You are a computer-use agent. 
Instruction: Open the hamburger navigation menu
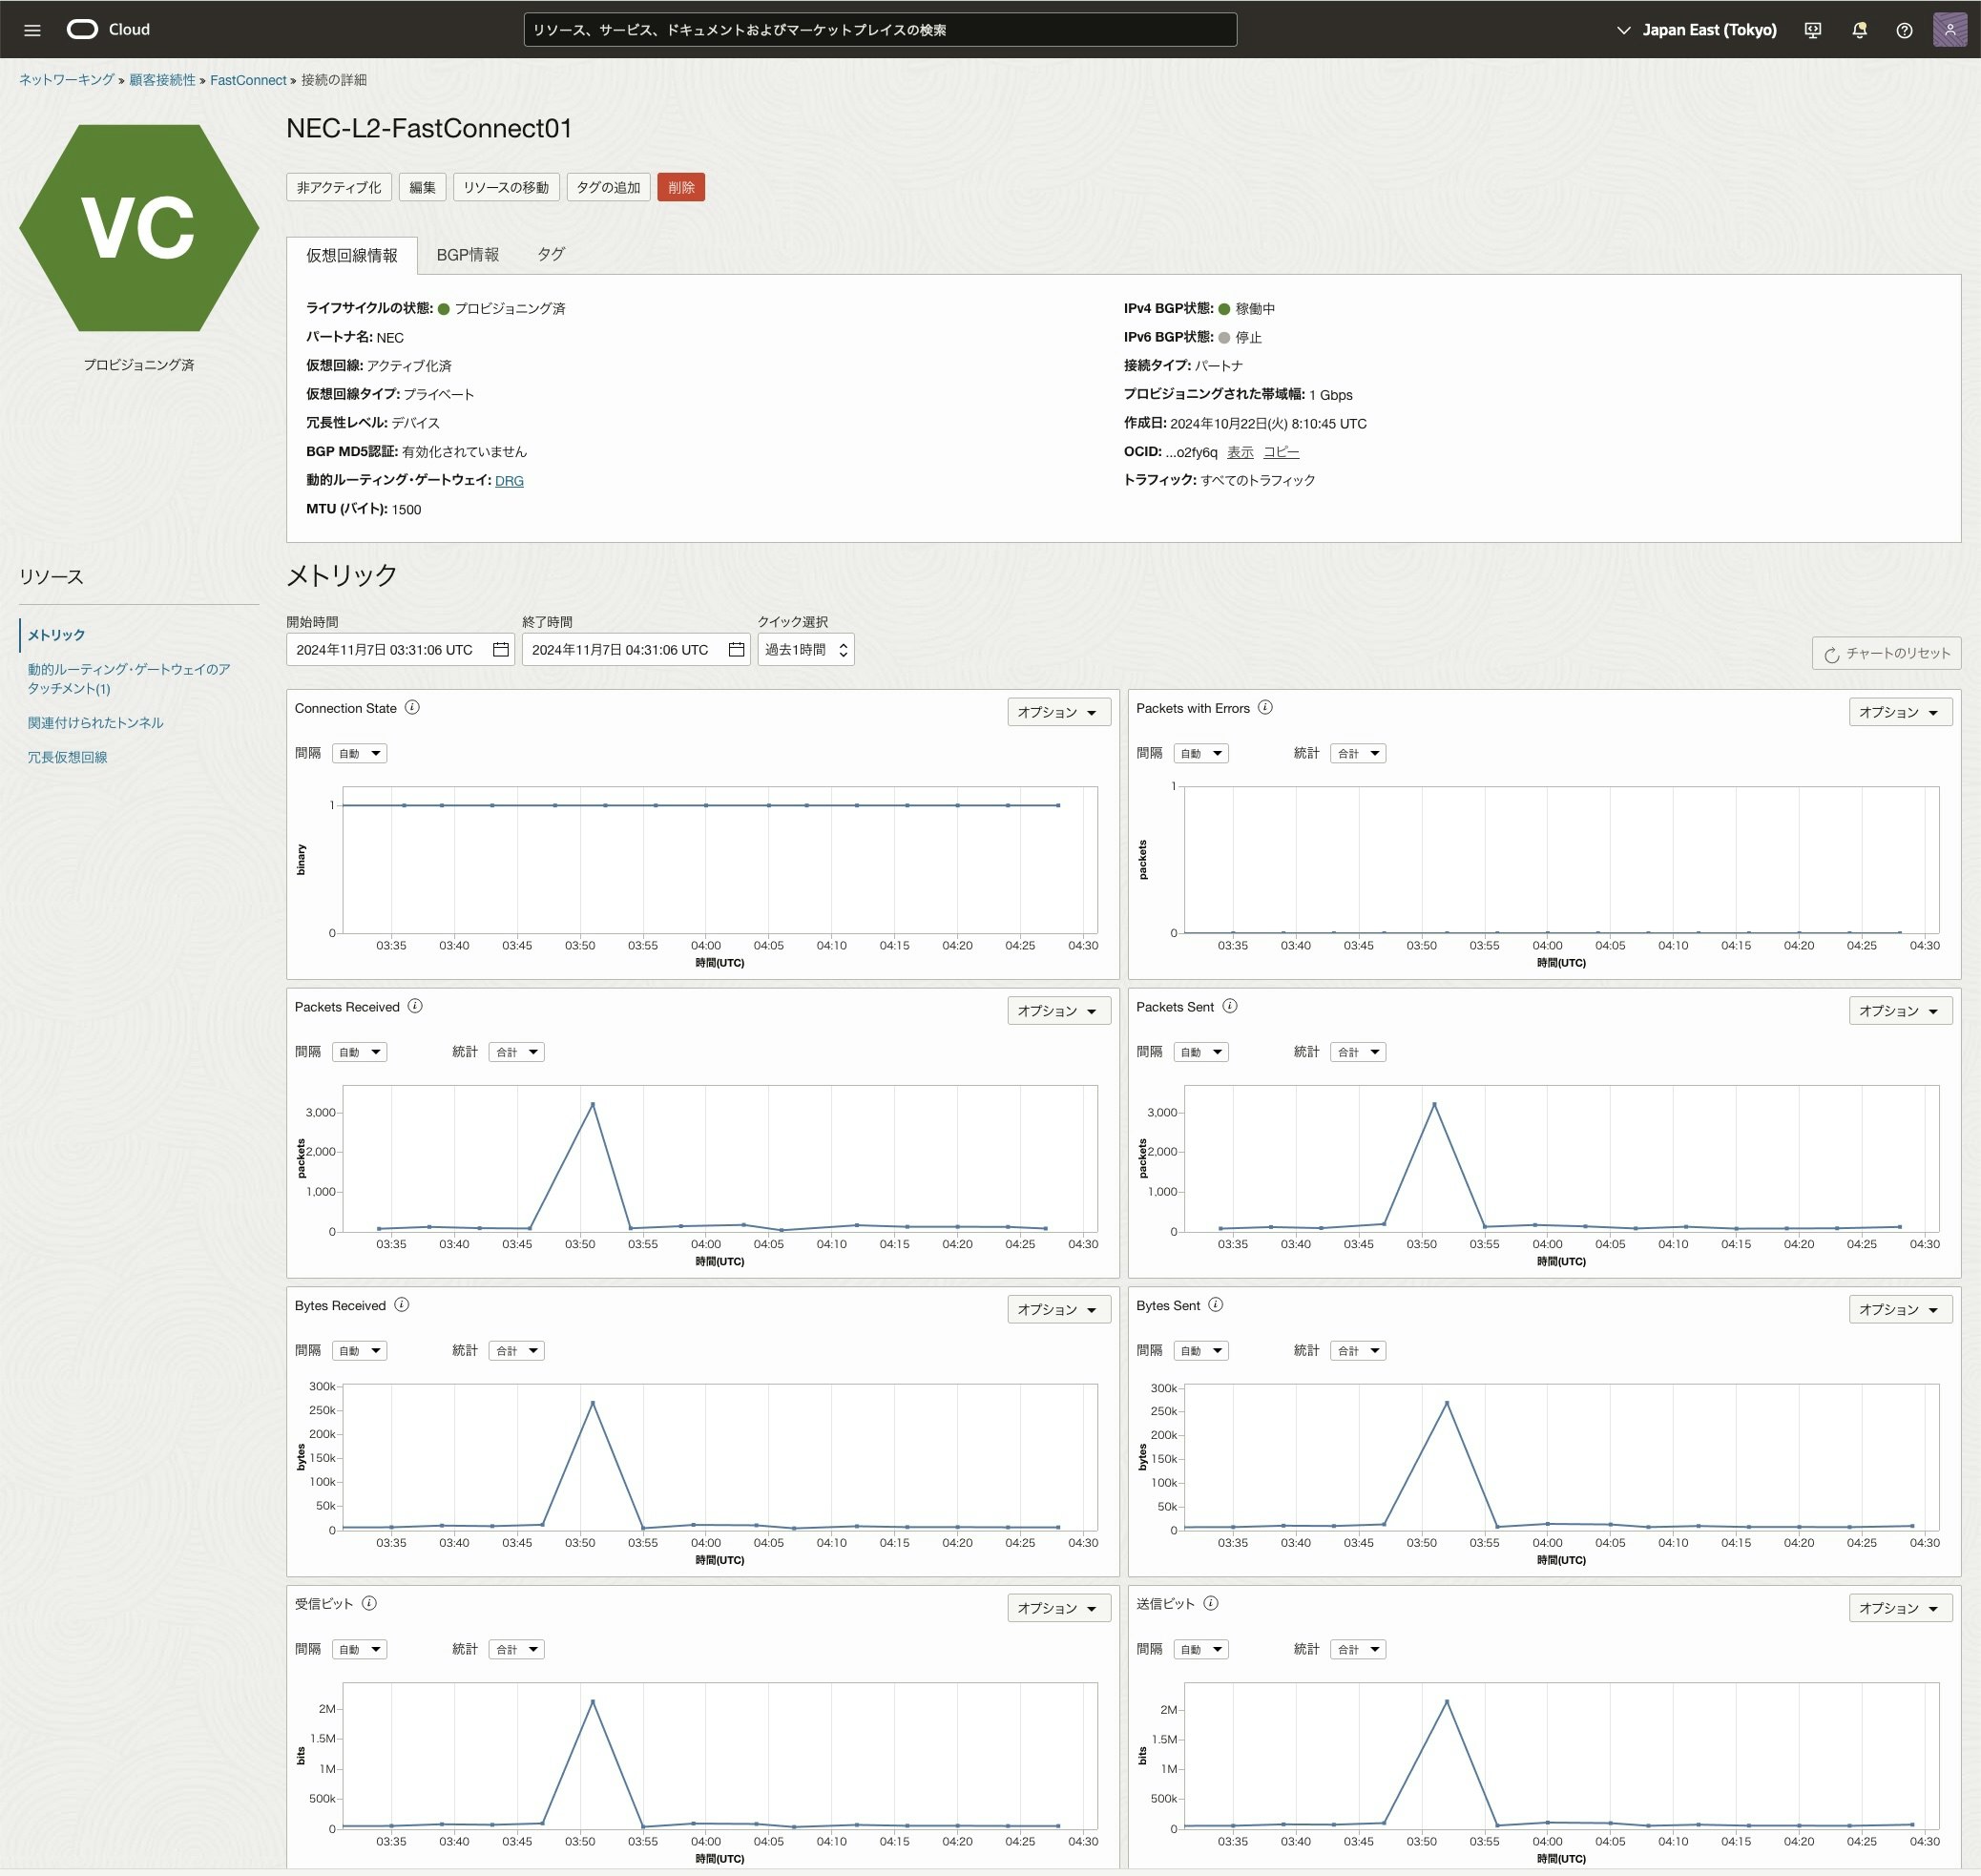click(x=32, y=30)
